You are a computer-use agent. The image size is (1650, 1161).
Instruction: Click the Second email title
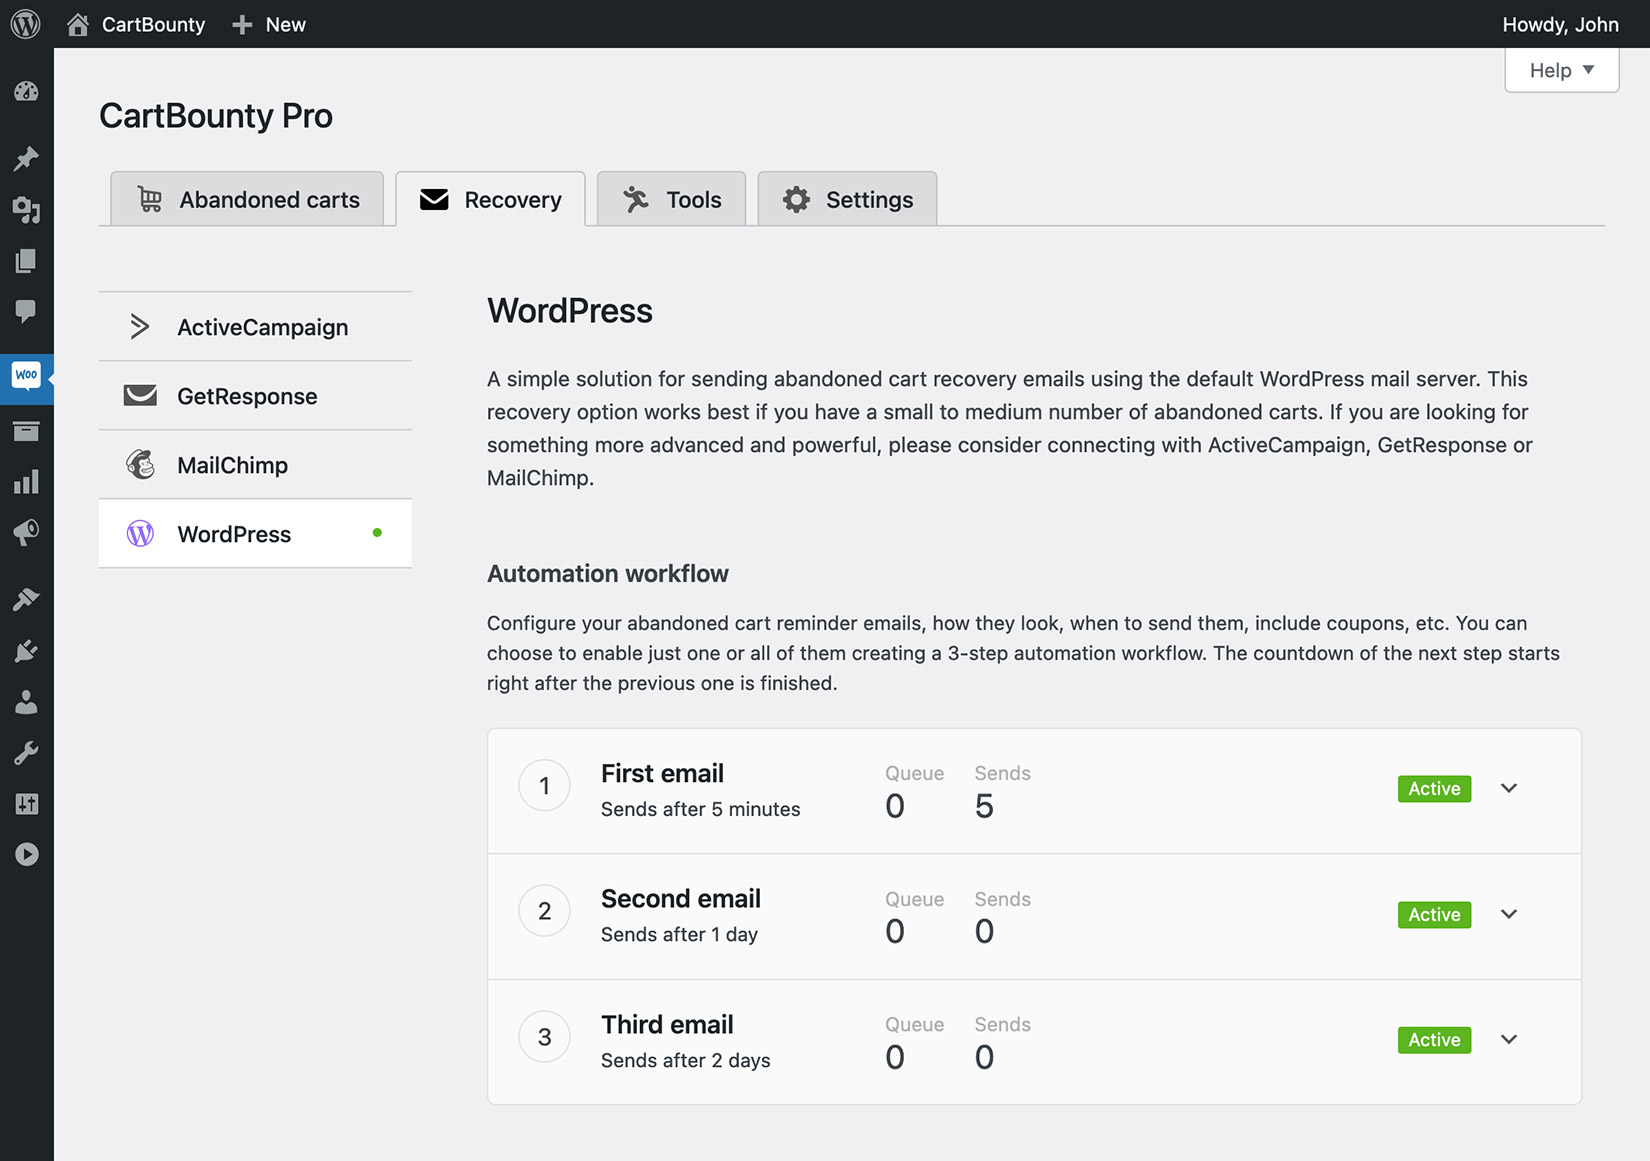[681, 899]
